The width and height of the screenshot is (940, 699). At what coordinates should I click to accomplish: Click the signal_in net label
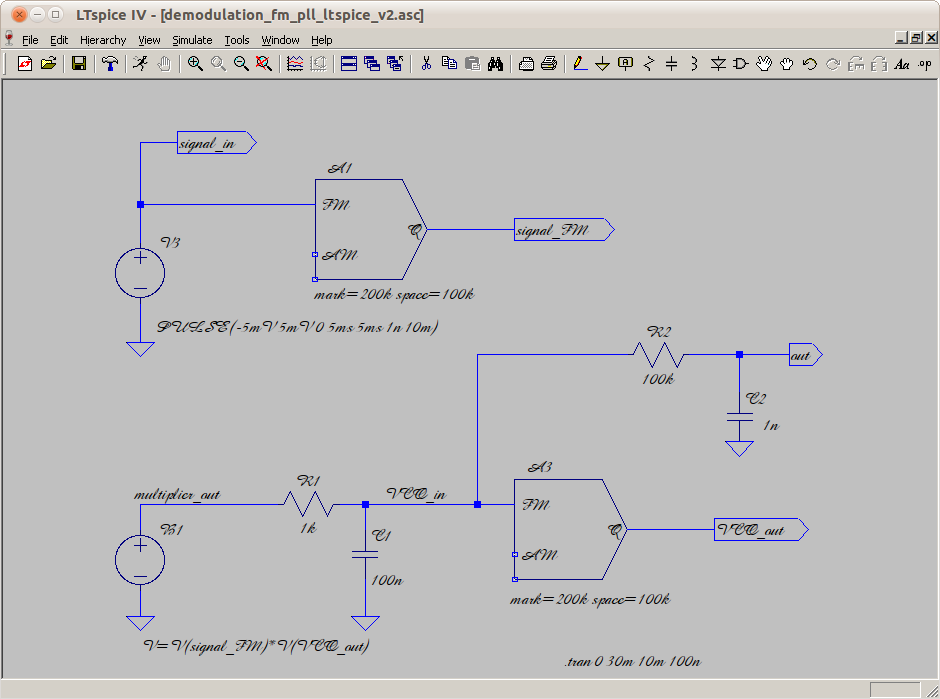[x=216, y=143]
